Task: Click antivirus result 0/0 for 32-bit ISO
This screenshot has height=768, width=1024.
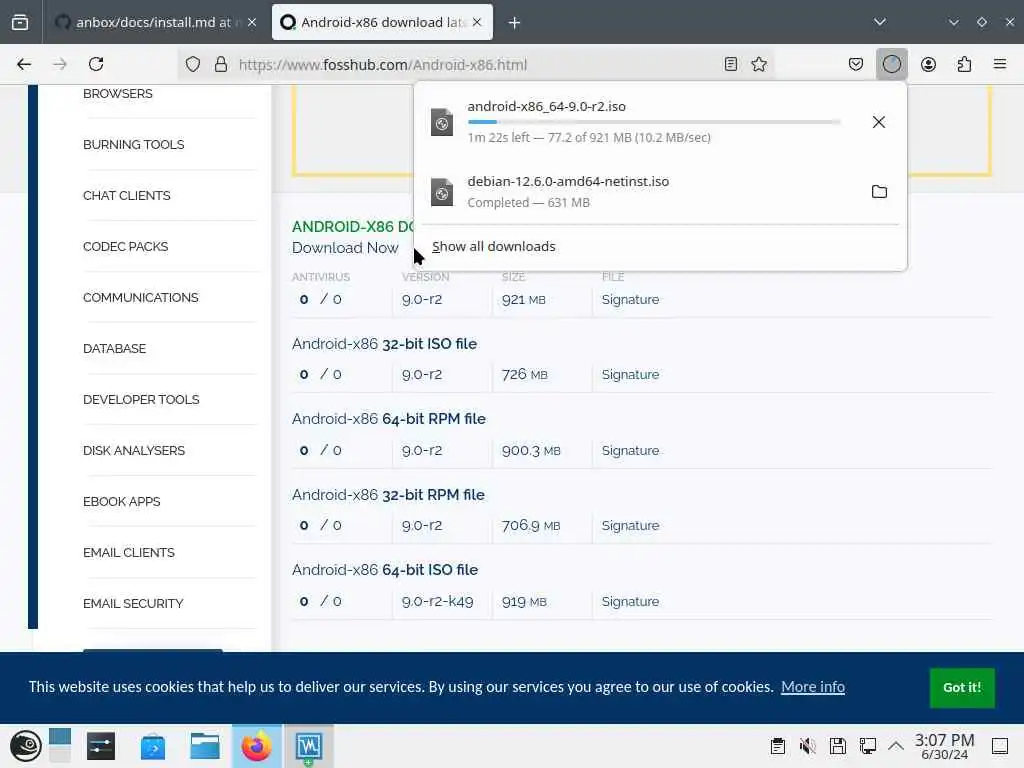Action: click(321, 374)
